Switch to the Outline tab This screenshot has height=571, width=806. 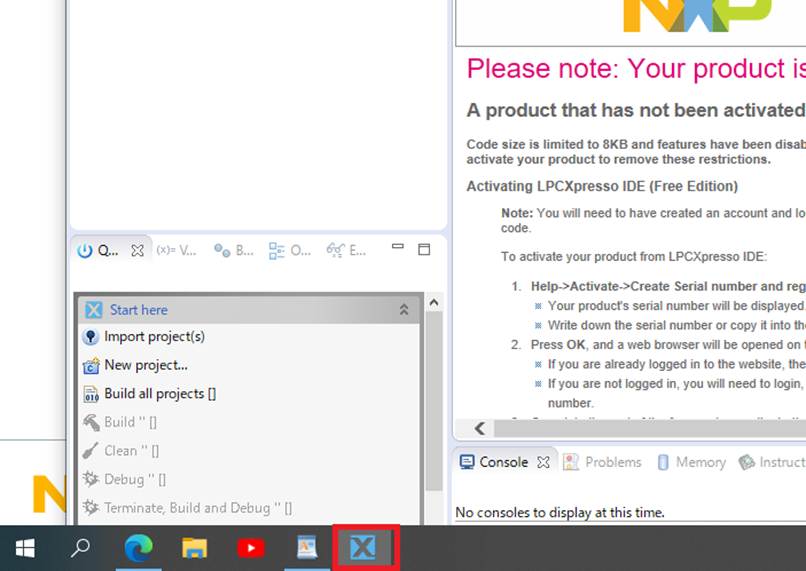tap(290, 250)
